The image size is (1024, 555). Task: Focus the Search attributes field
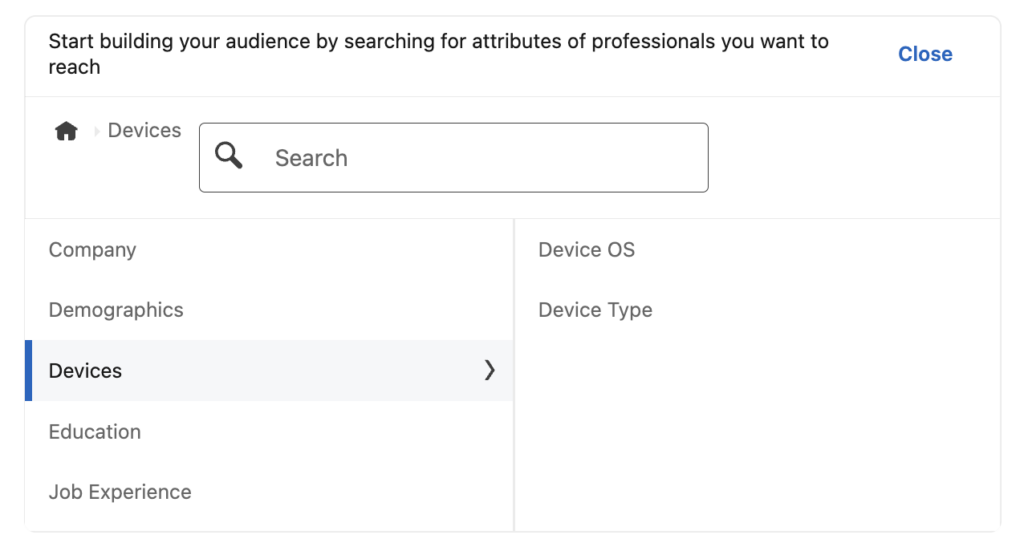pos(454,157)
